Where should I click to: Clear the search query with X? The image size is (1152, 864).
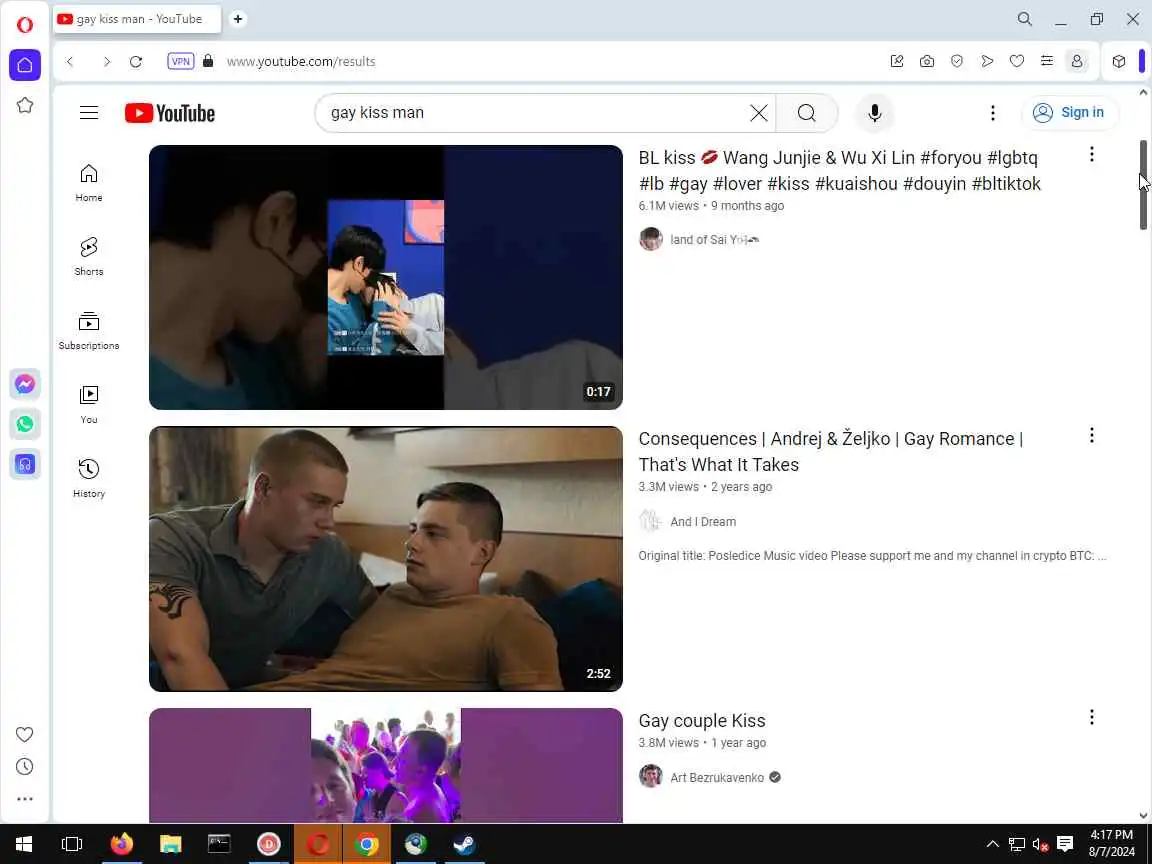coord(759,113)
